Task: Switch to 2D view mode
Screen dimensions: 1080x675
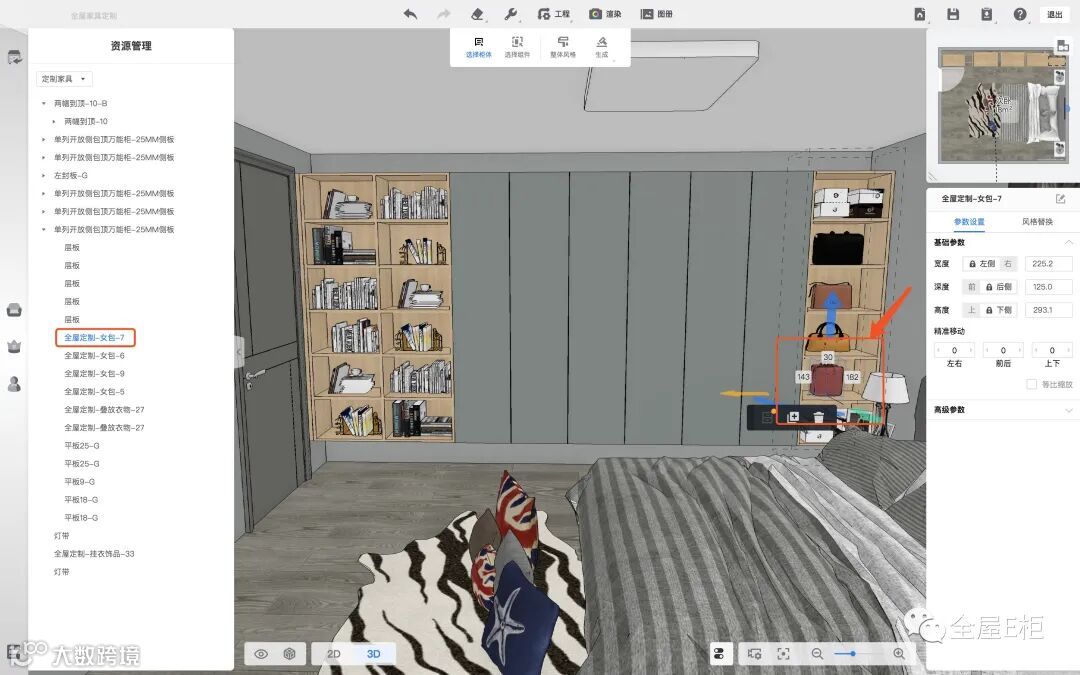Action: (333, 654)
